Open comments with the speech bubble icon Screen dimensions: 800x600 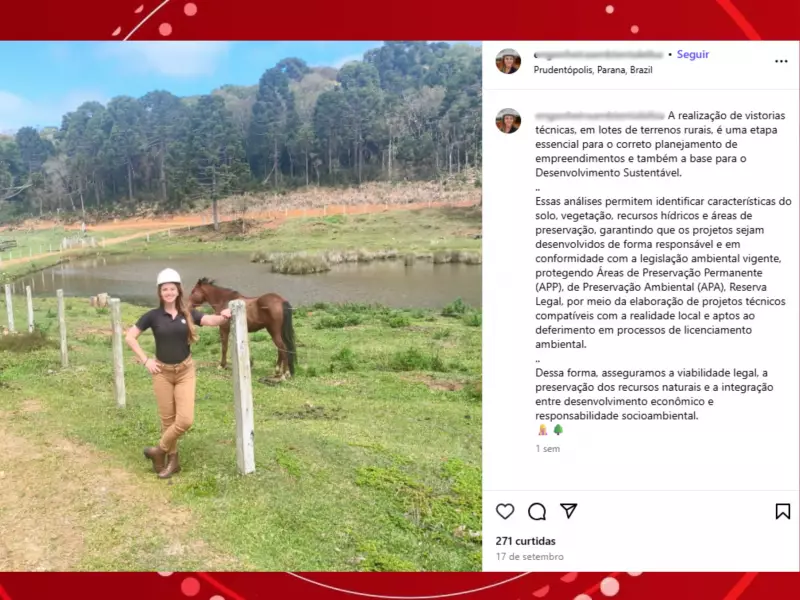[x=537, y=511]
